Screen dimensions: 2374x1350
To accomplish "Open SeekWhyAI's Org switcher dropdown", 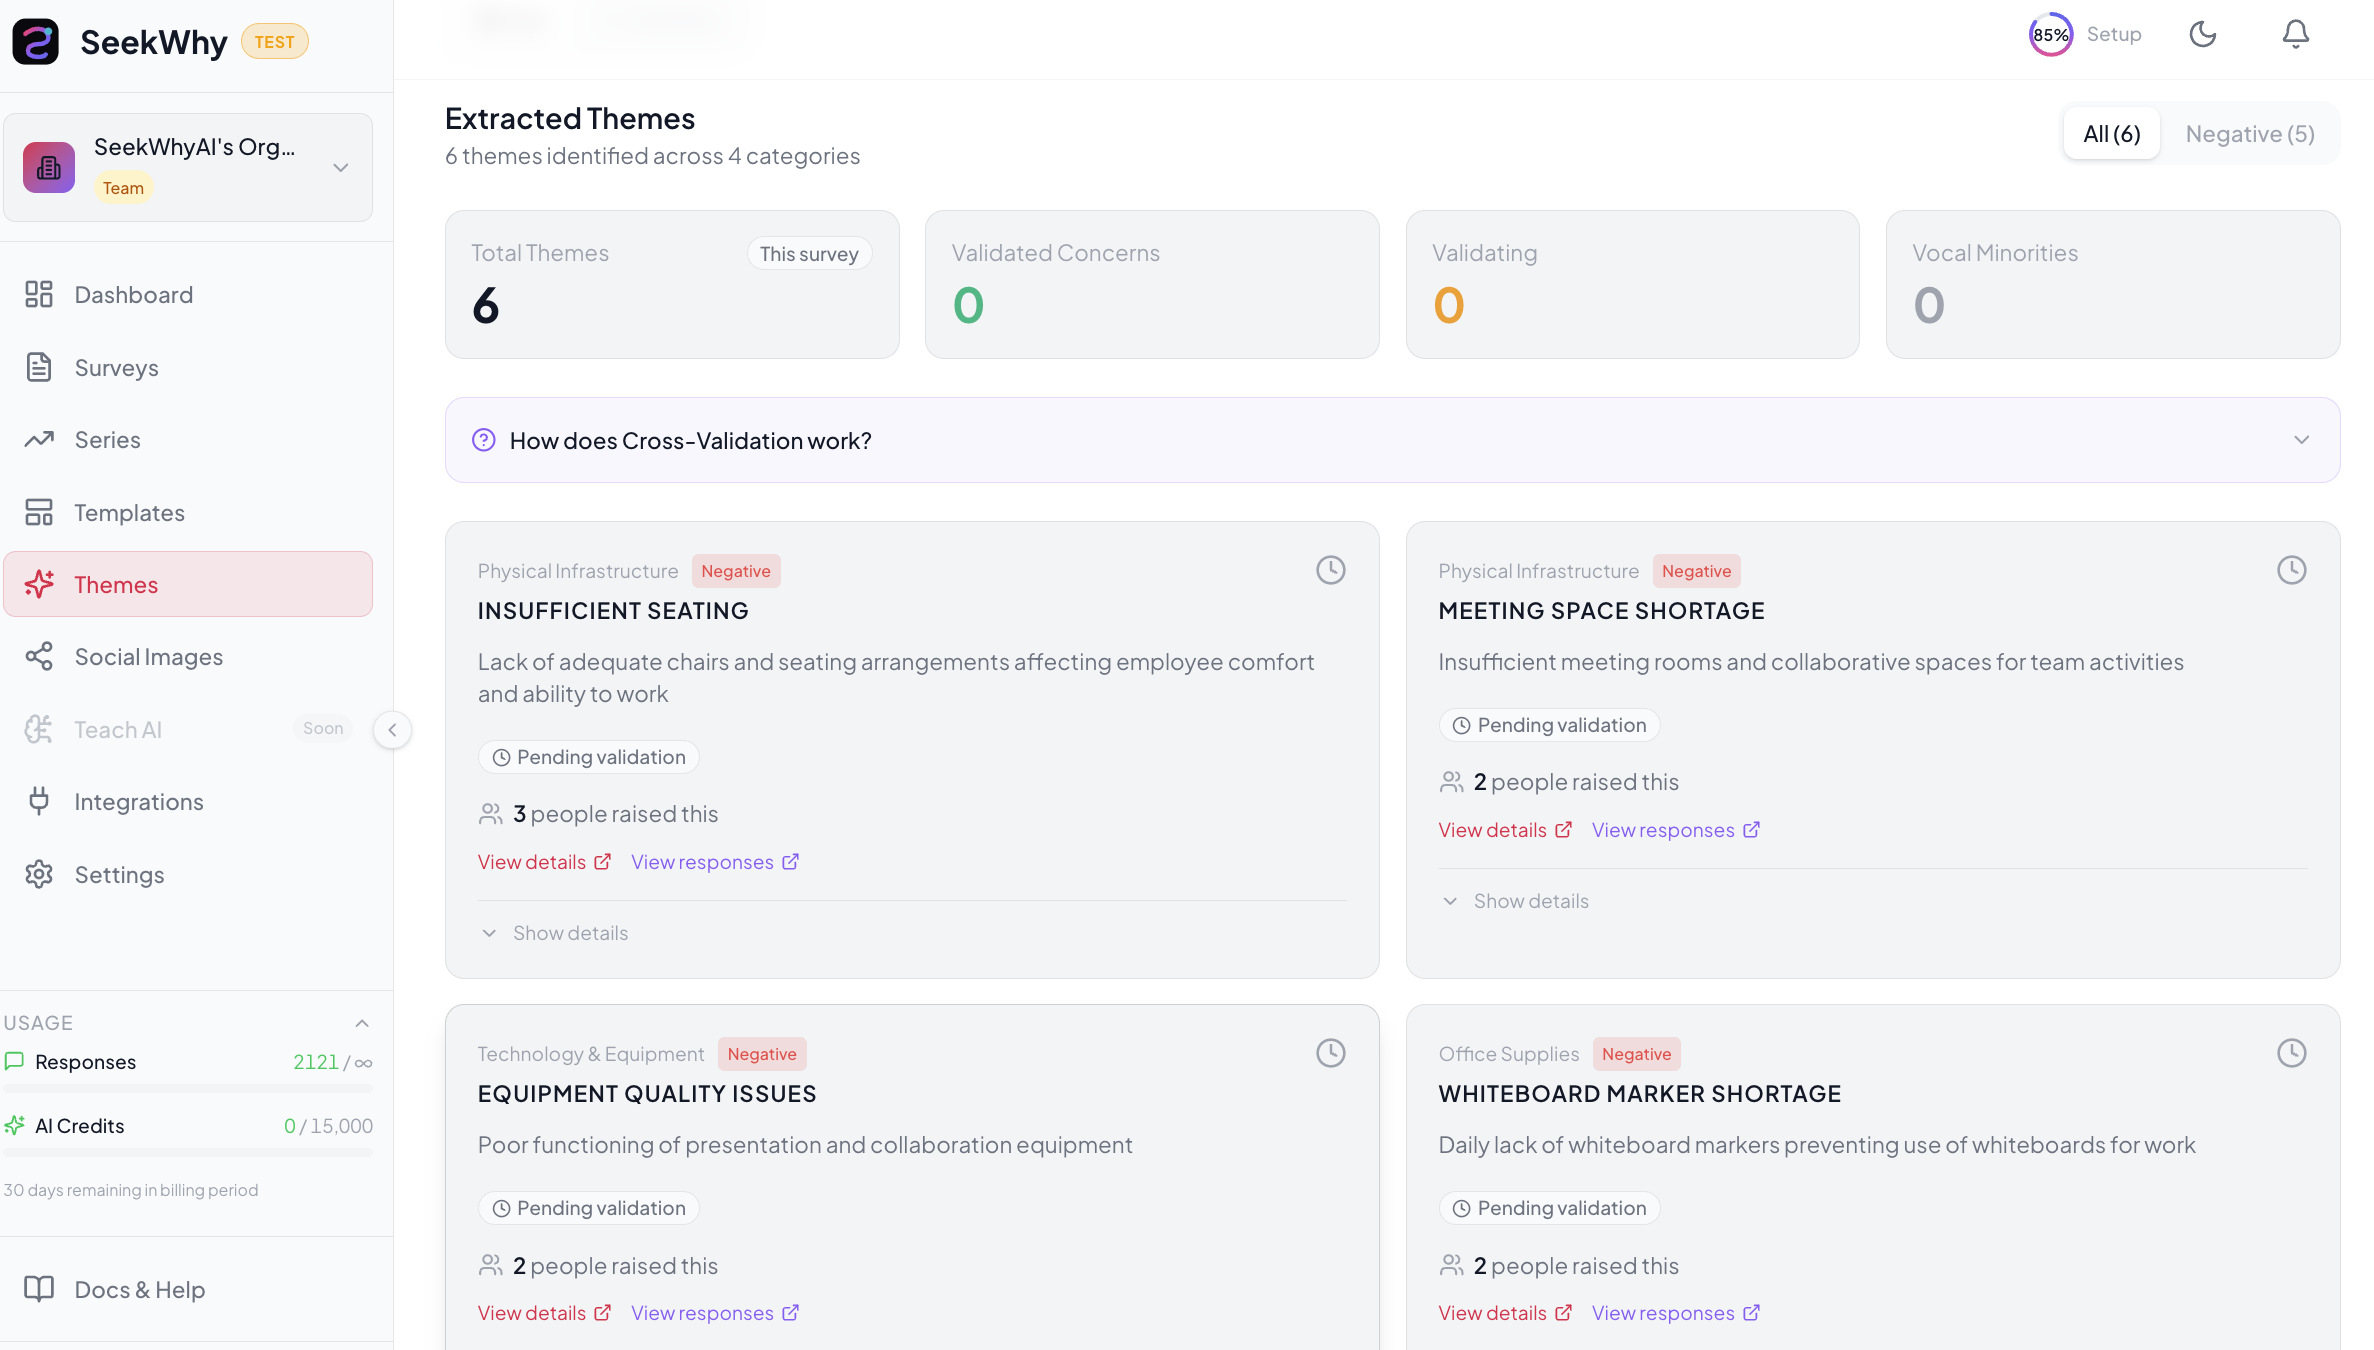I will pyautogui.click(x=340, y=167).
